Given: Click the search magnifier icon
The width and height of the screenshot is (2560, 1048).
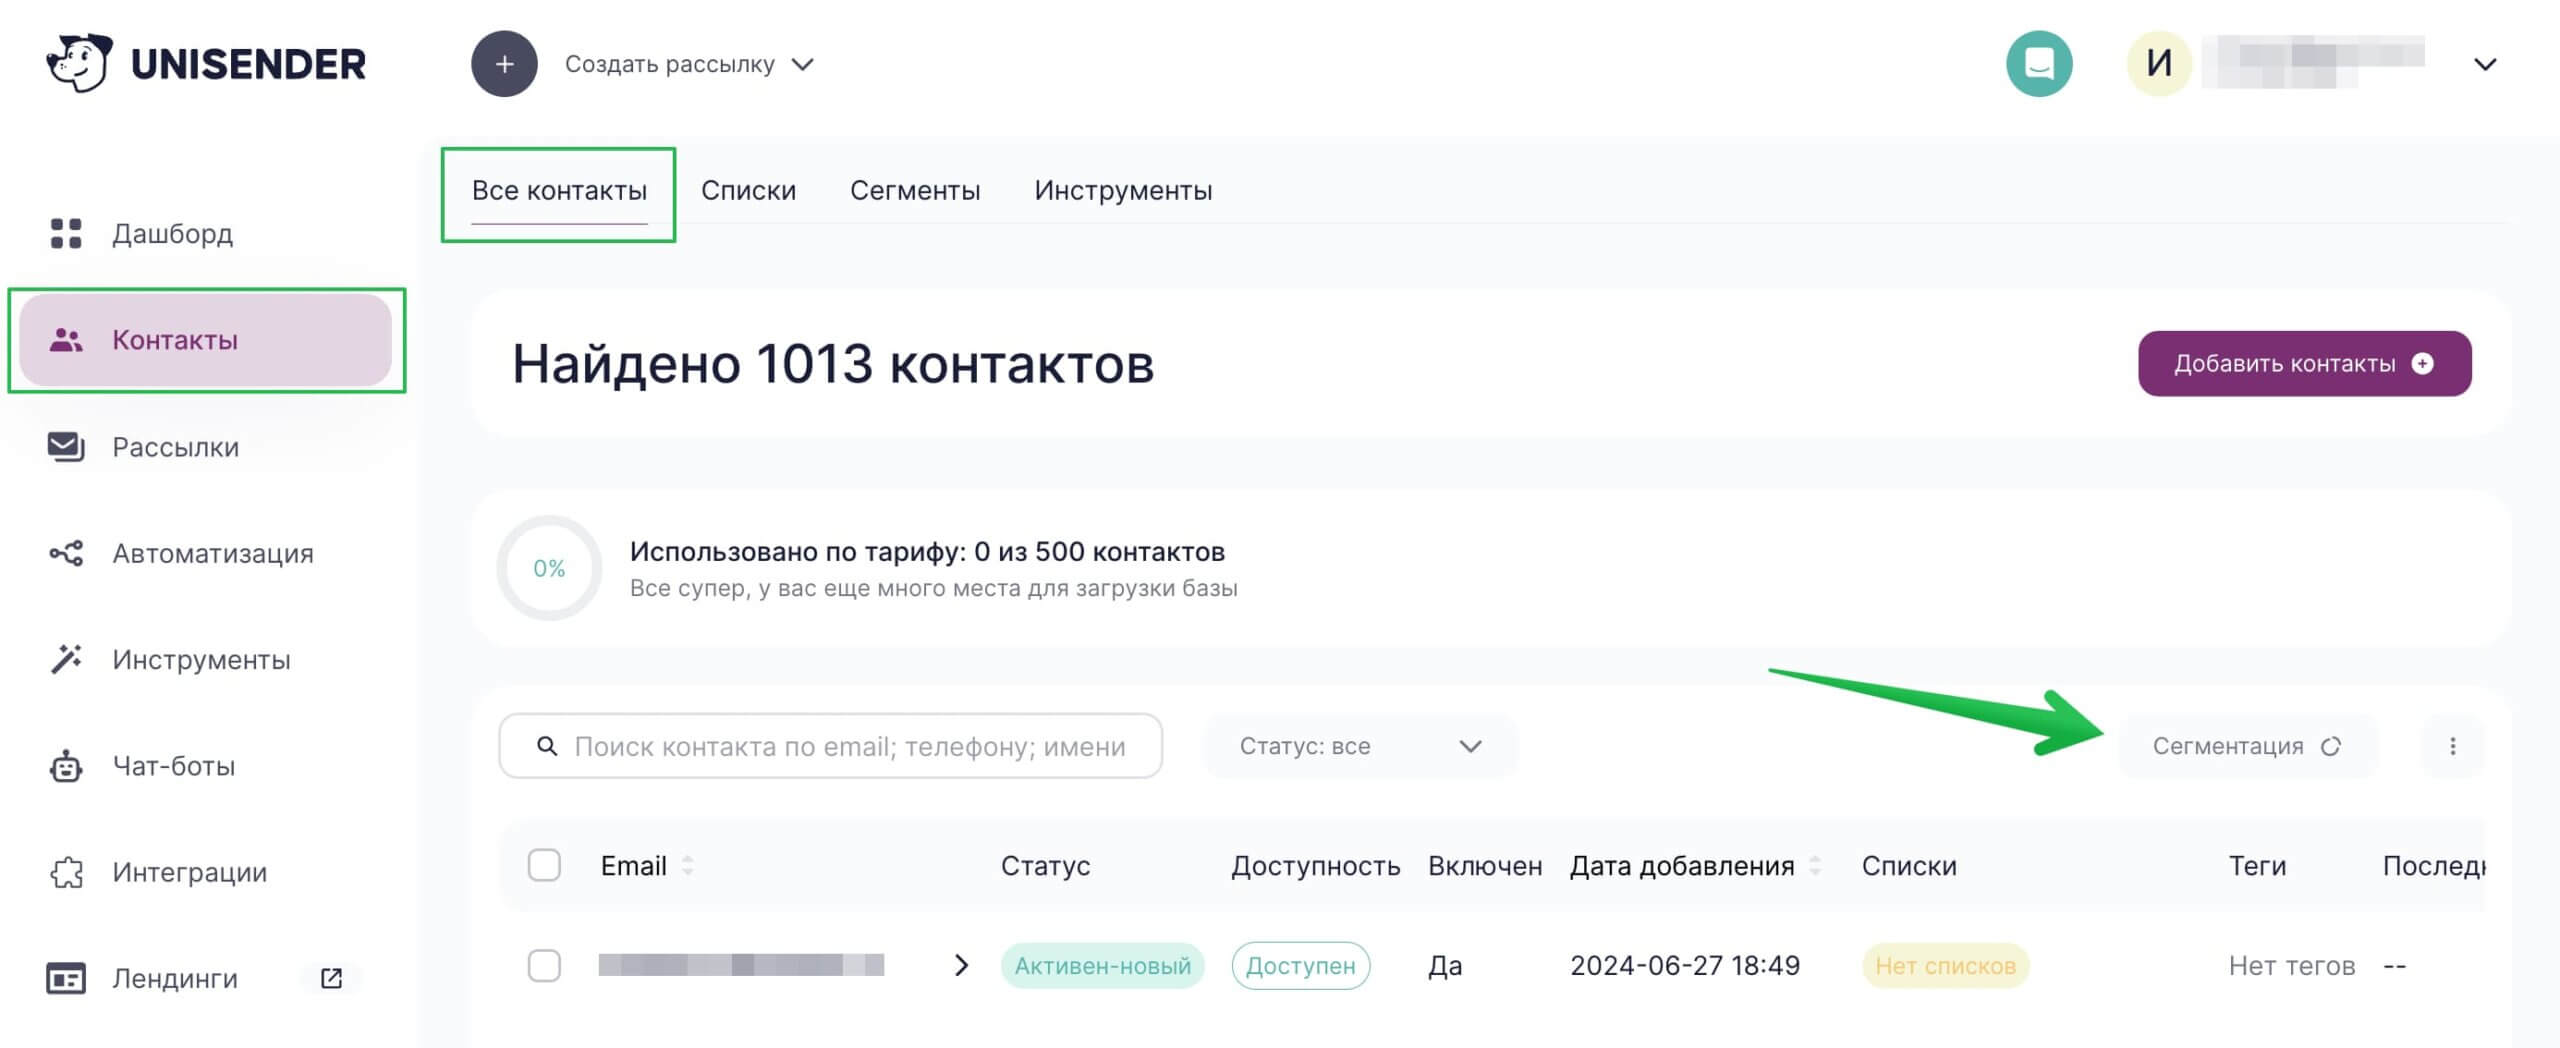Looking at the screenshot, I should point(547,746).
